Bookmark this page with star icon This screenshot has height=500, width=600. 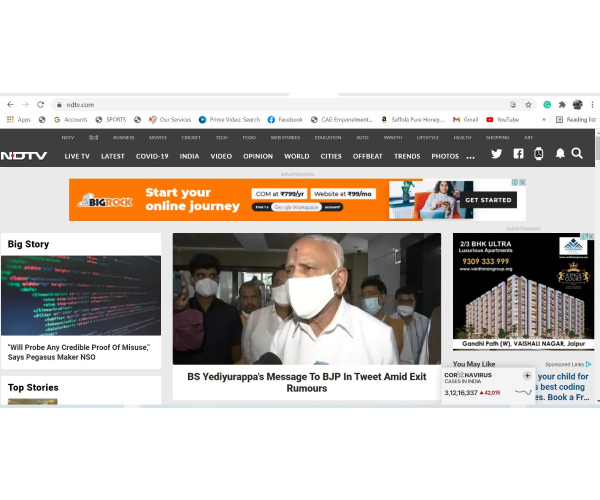click(x=530, y=104)
